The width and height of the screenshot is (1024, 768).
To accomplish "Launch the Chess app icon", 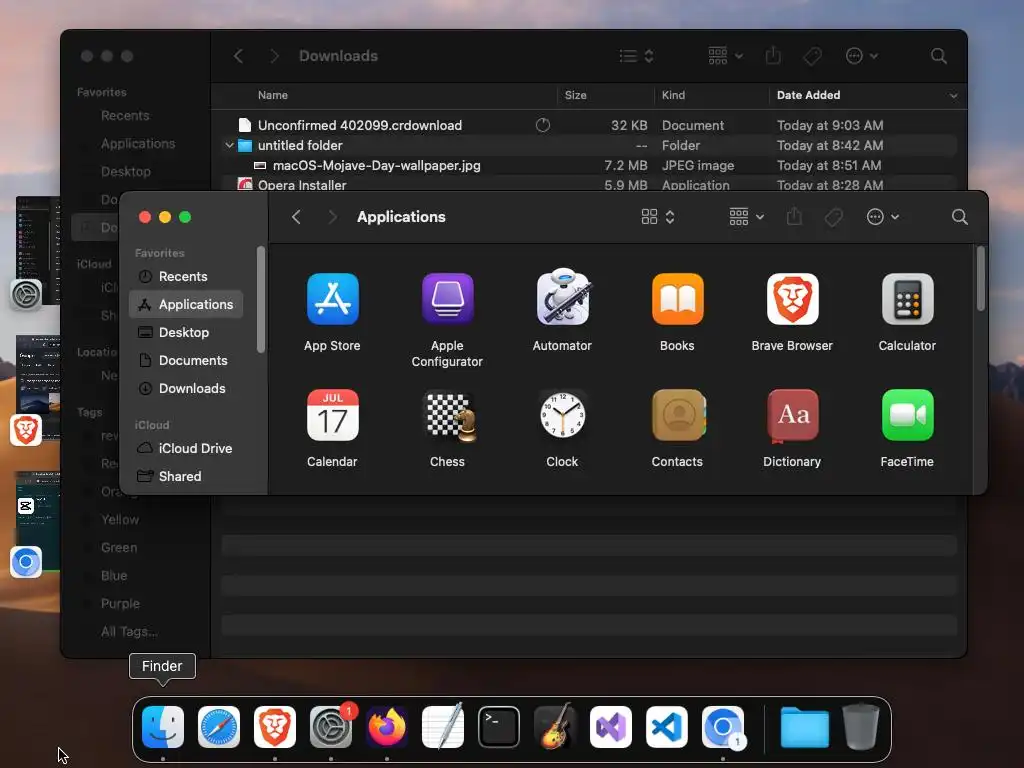I will (x=449, y=415).
